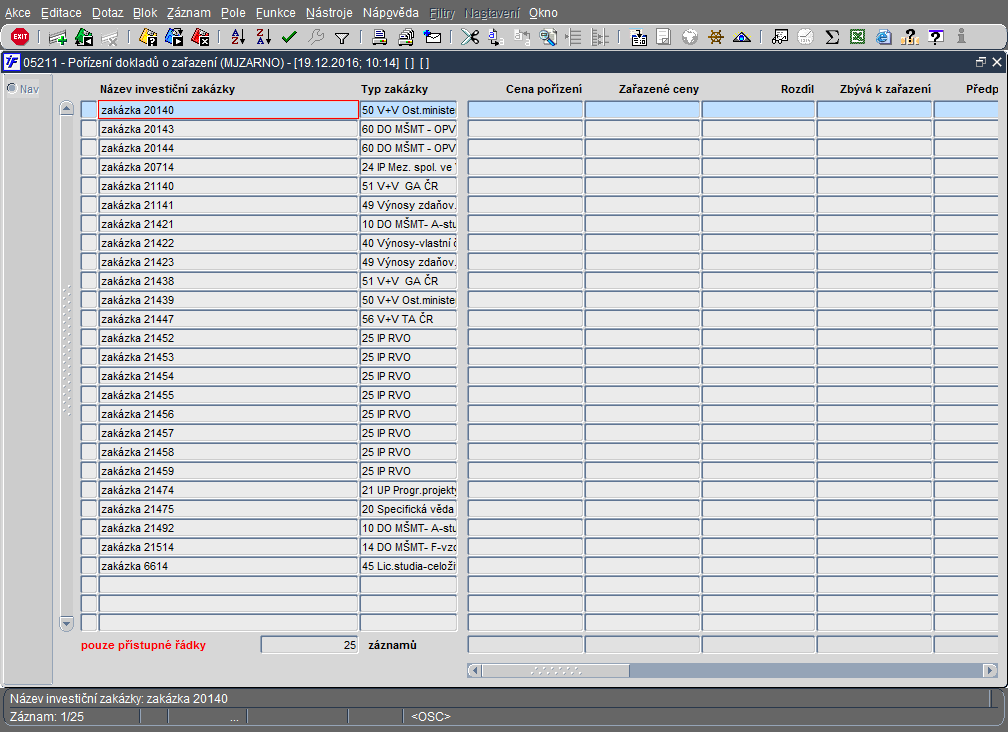This screenshot has width=1008, height=732.
Task: Toggle the Nav radio button
Action: coord(12,88)
